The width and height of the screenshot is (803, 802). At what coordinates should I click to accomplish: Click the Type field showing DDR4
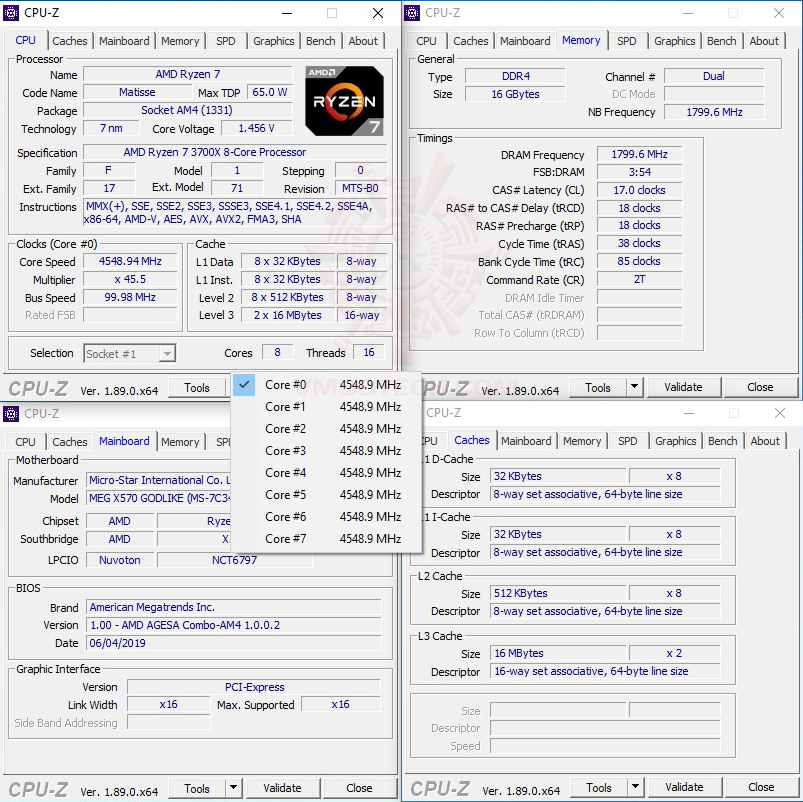(516, 76)
